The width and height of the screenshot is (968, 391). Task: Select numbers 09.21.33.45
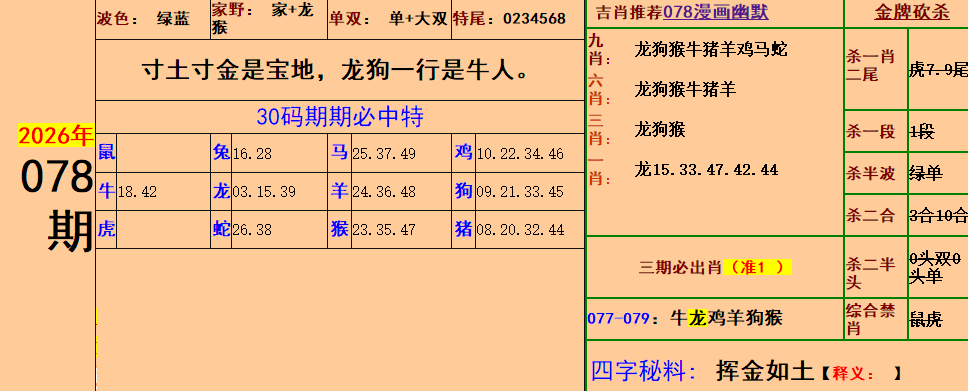coord(520,192)
